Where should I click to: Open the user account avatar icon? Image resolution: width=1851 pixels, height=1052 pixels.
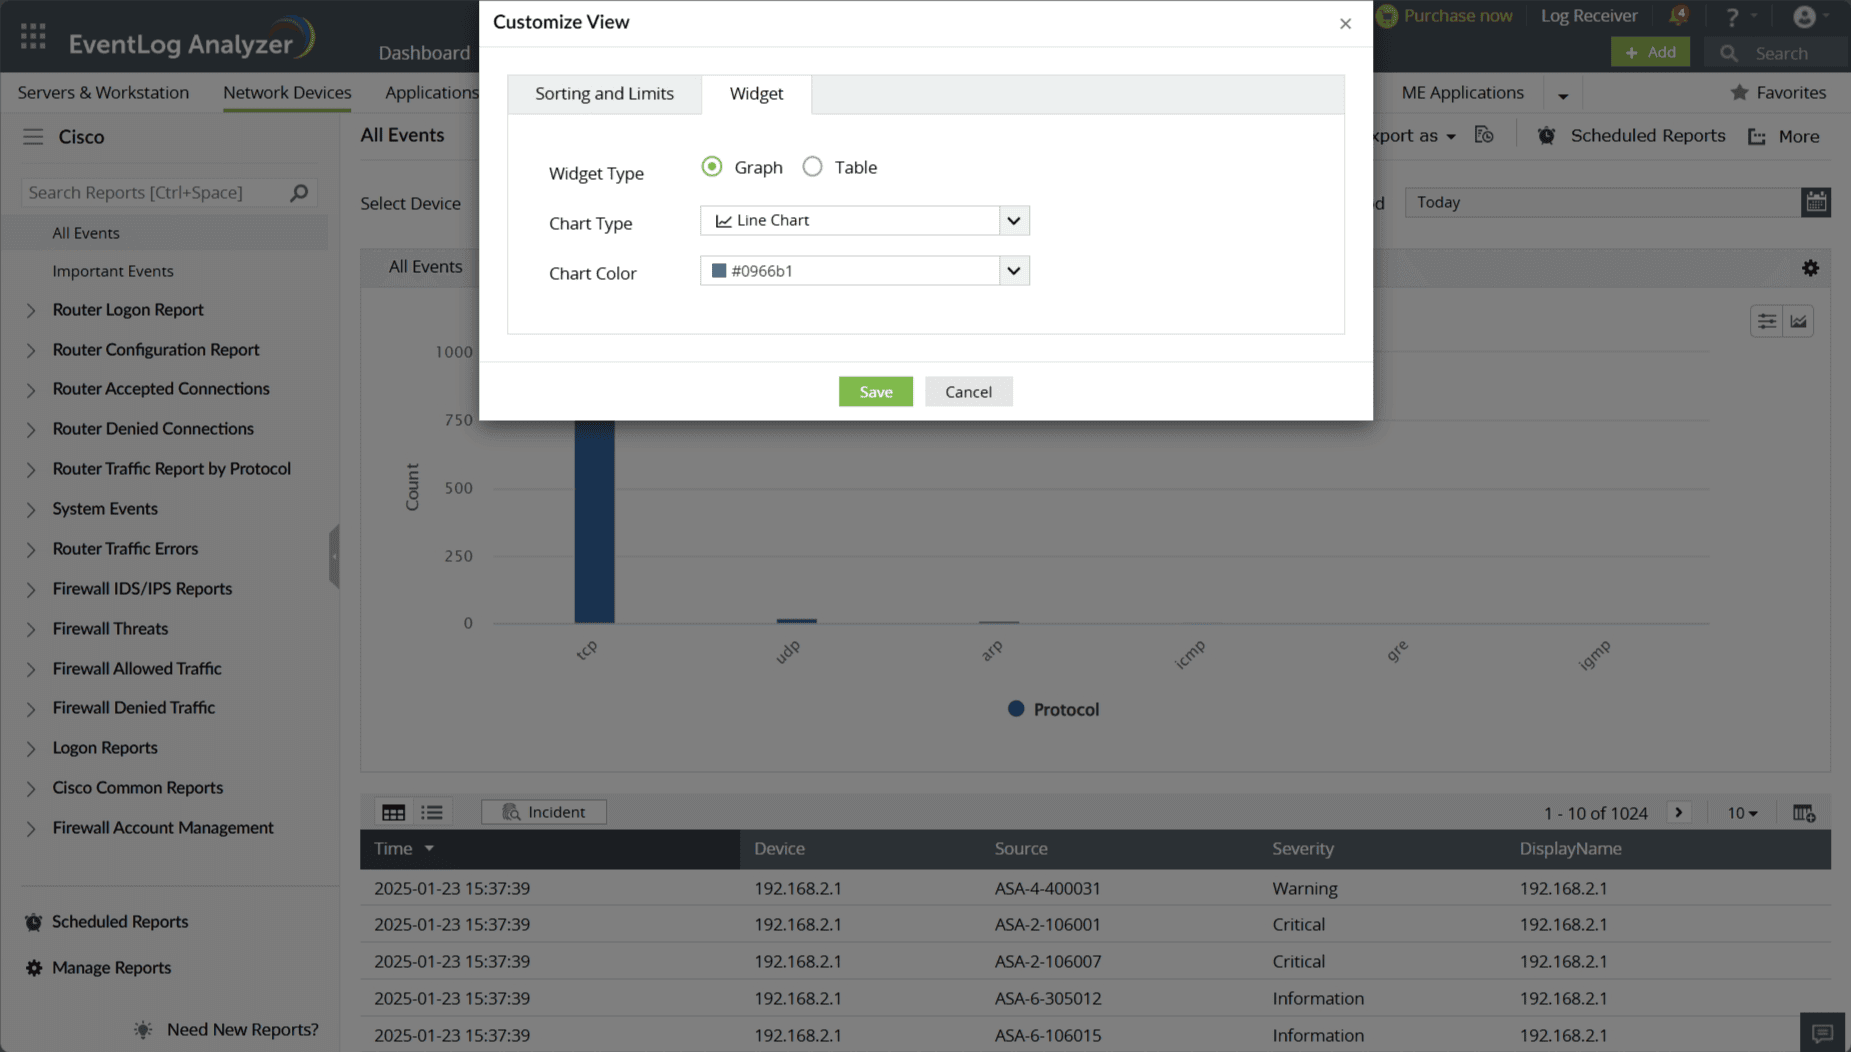(x=1804, y=17)
